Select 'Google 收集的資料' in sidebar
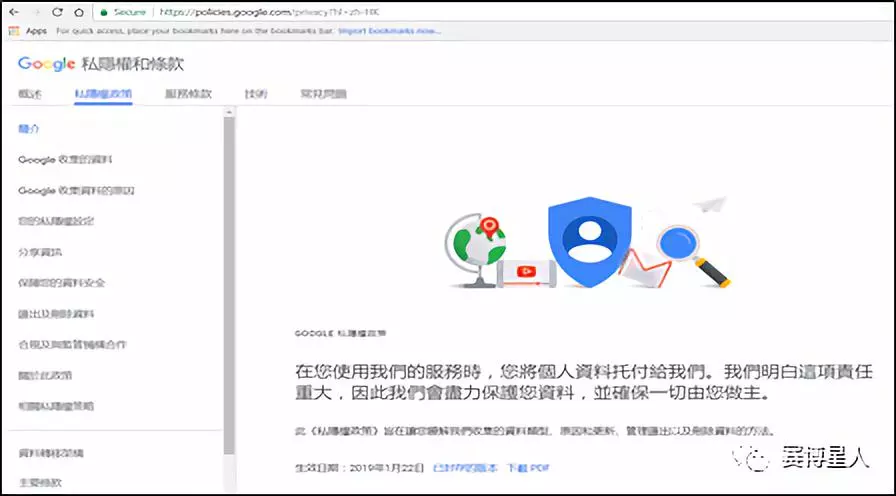 click(65, 159)
